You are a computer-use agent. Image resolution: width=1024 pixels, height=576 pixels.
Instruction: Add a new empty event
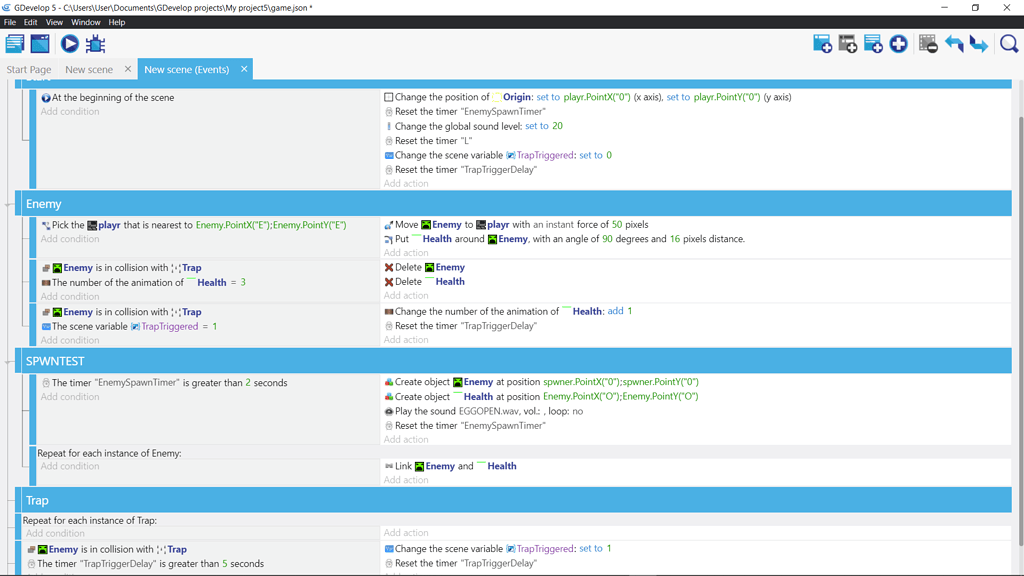coord(822,43)
